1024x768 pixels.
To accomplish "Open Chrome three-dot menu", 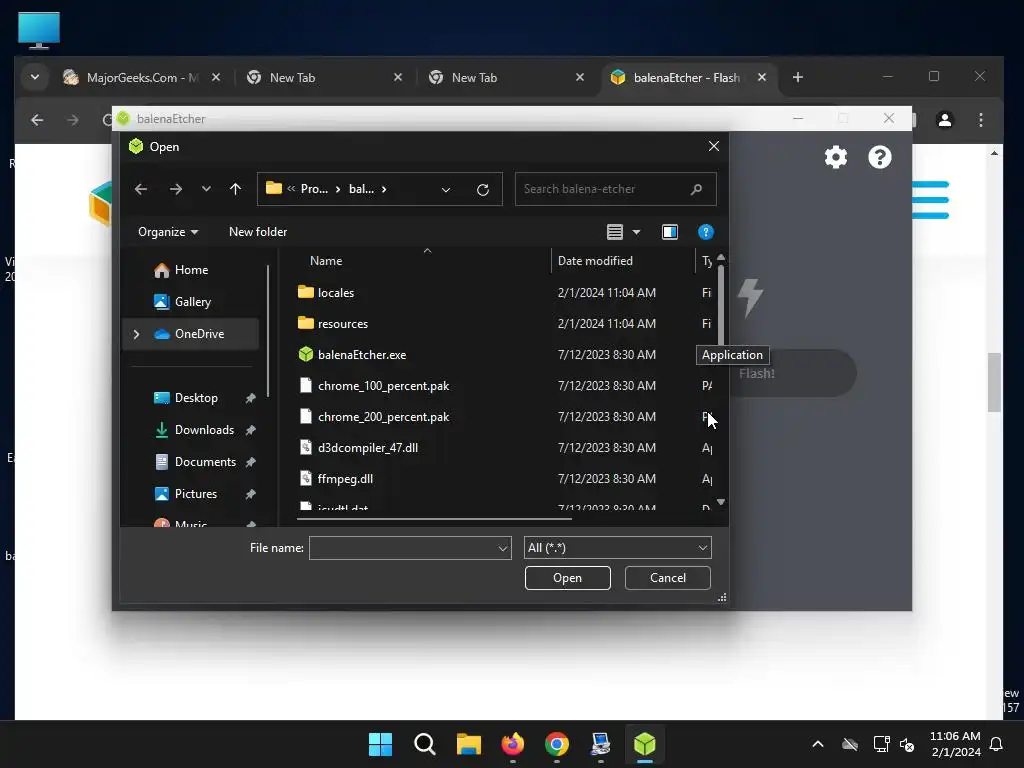I will tap(980, 120).
